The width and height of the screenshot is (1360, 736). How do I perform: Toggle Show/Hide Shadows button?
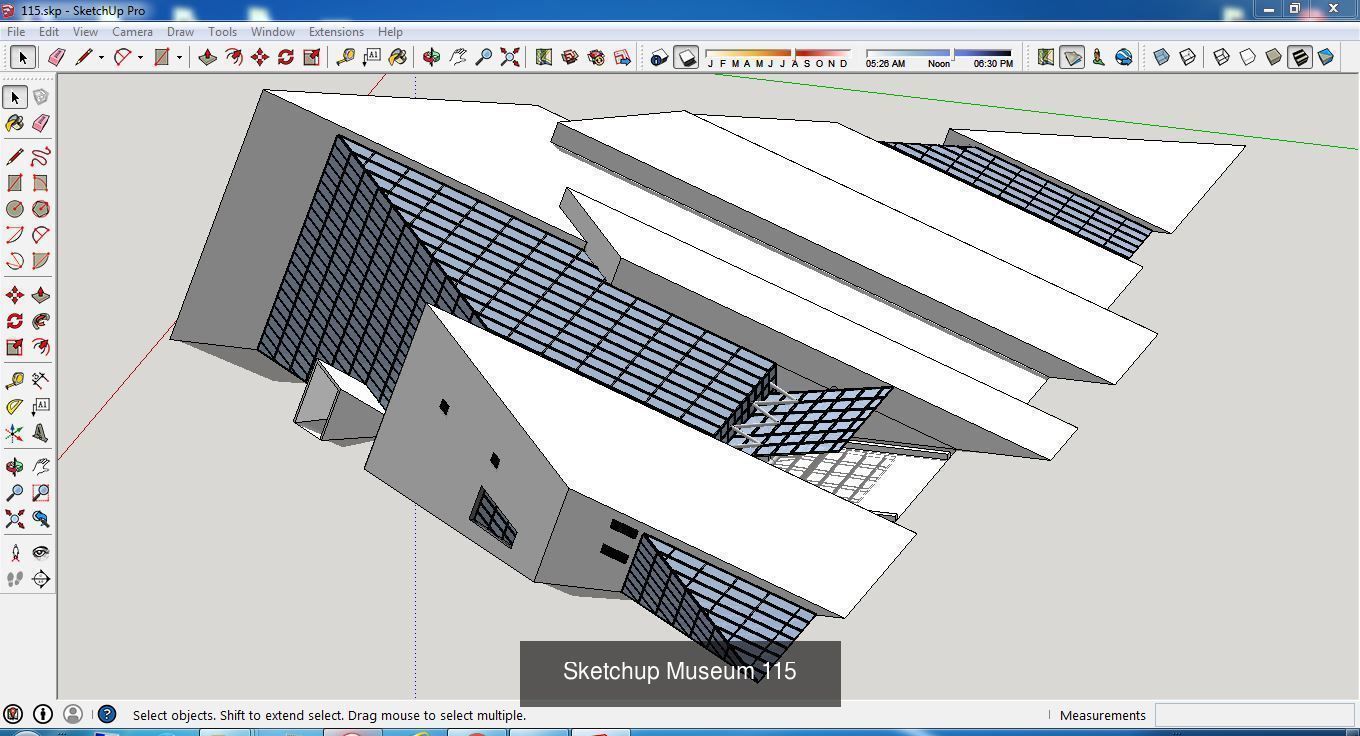tap(686, 57)
